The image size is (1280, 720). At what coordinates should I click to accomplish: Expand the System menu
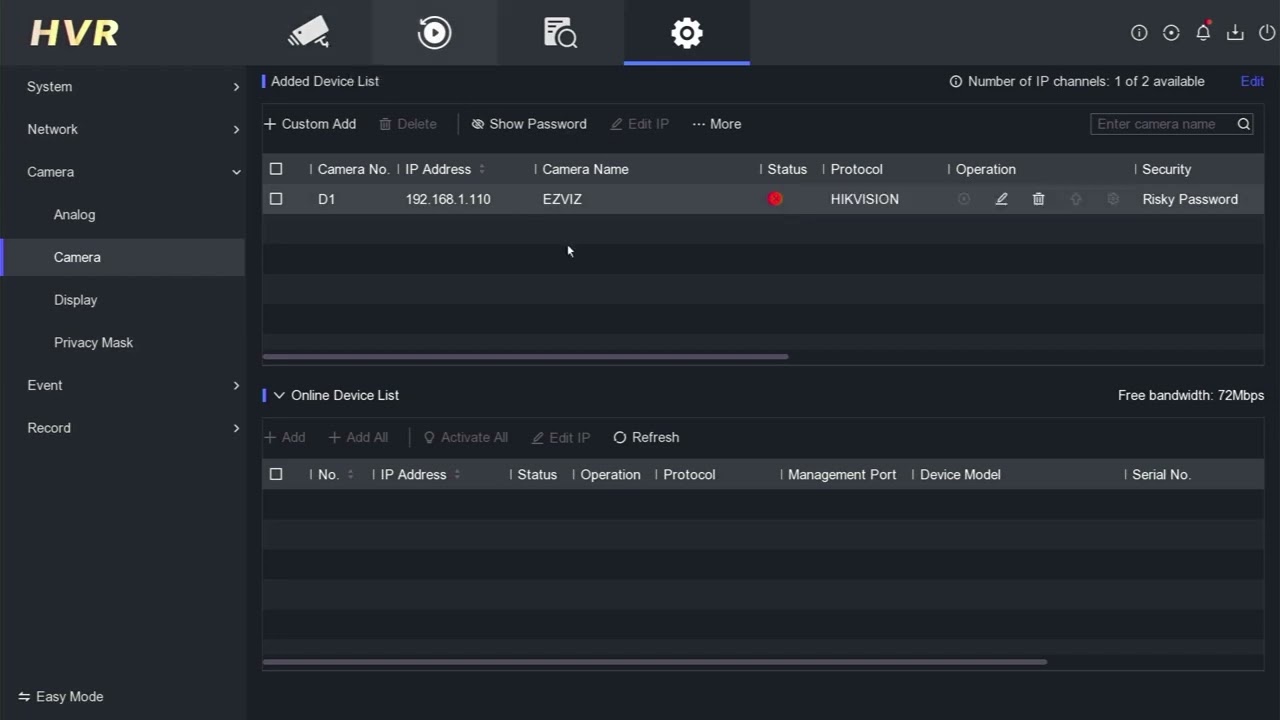click(x=122, y=87)
